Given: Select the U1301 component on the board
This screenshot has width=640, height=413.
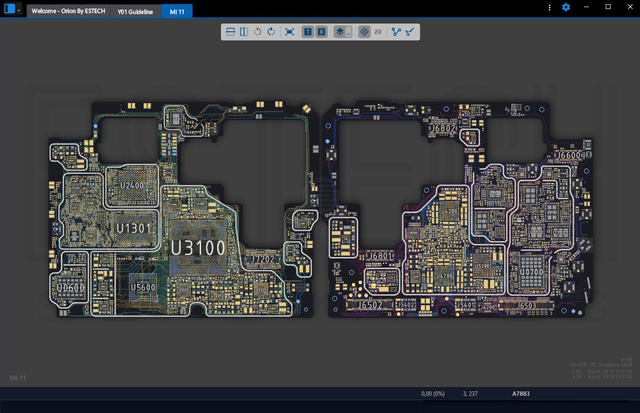Looking at the screenshot, I should point(132,229).
